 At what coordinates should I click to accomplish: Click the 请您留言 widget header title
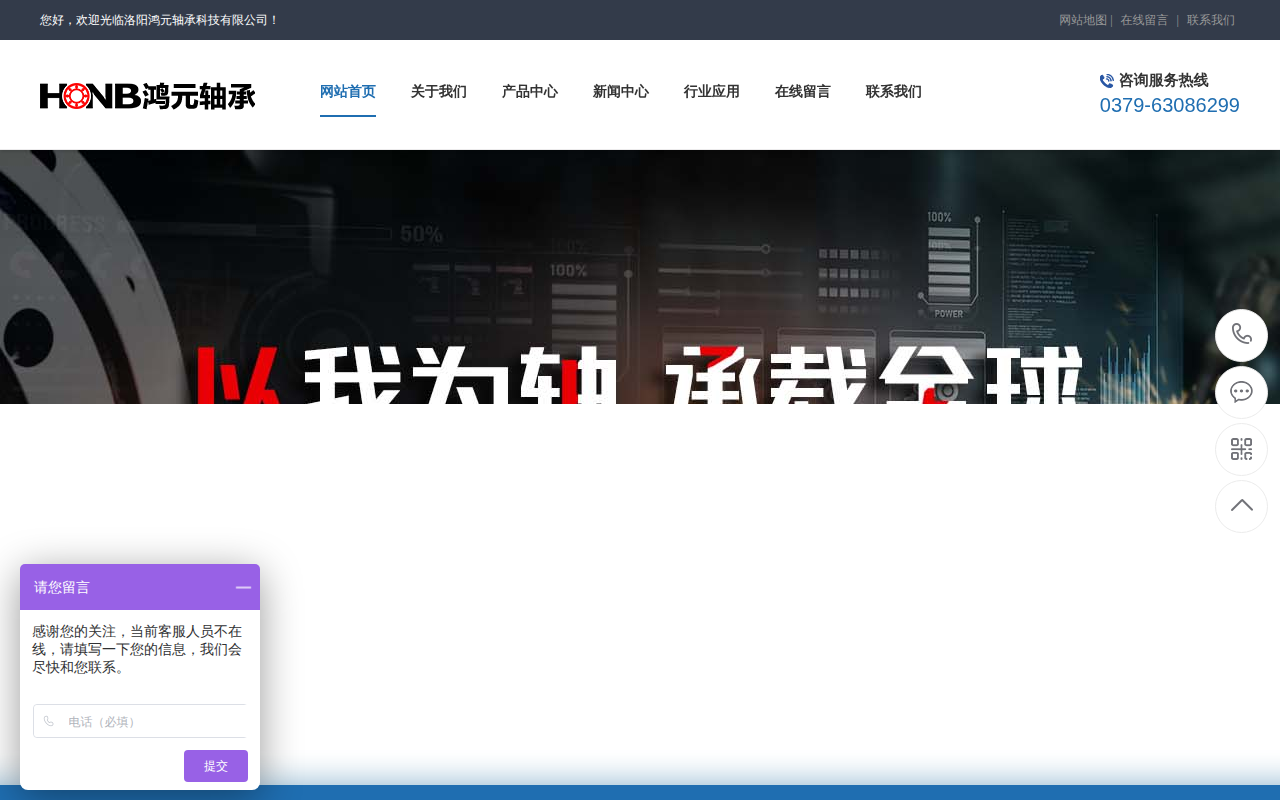coord(62,587)
